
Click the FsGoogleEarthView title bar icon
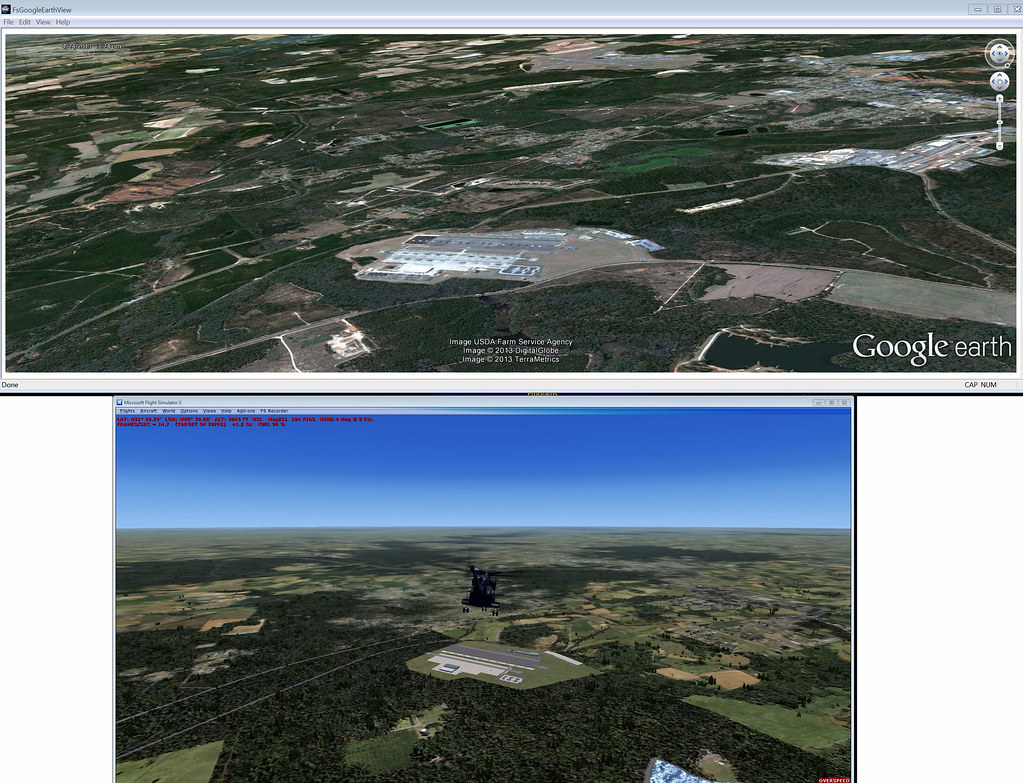[x=7, y=9]
